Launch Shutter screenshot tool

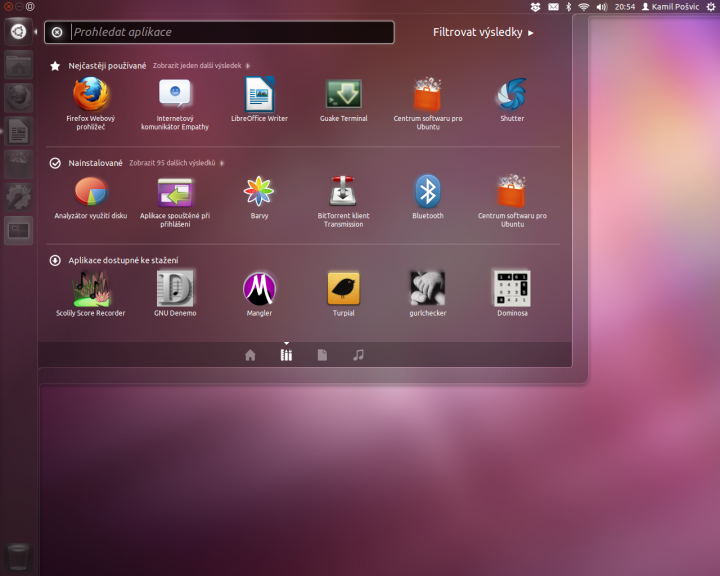(x=512, y=99)
